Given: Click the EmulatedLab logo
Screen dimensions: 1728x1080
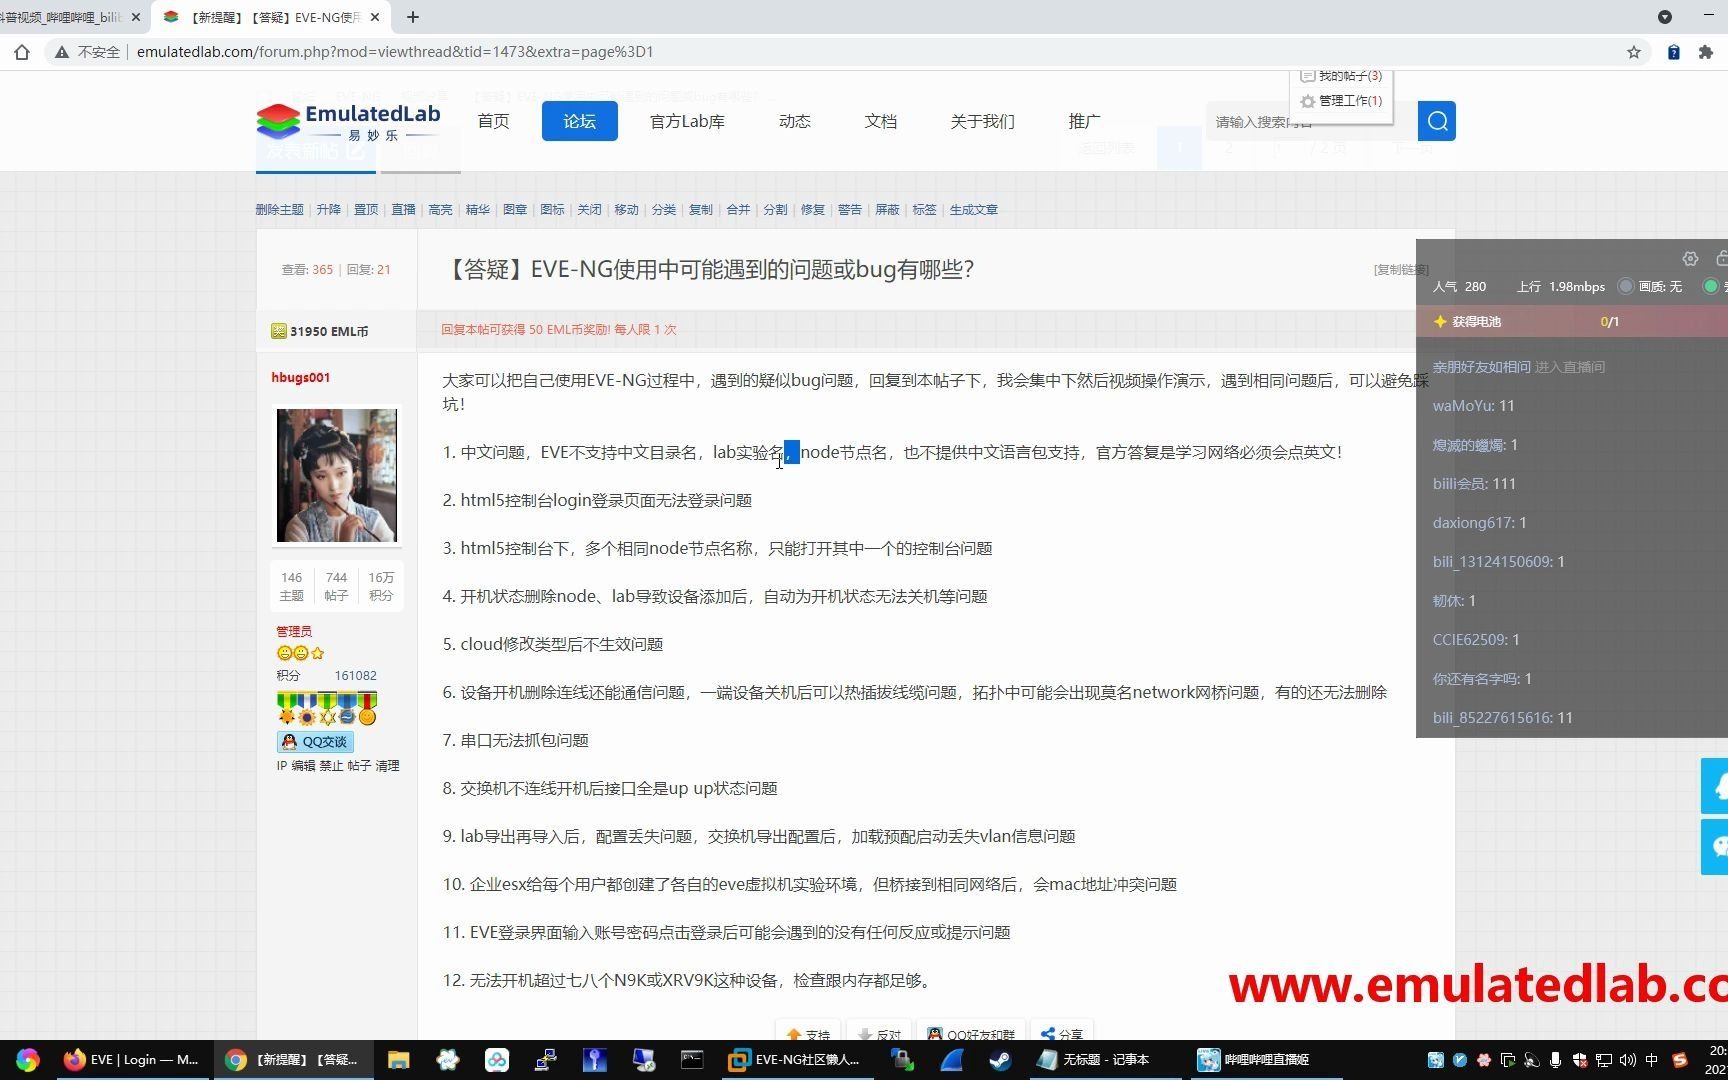Looking at the screenshot, I should click(348, 121).
